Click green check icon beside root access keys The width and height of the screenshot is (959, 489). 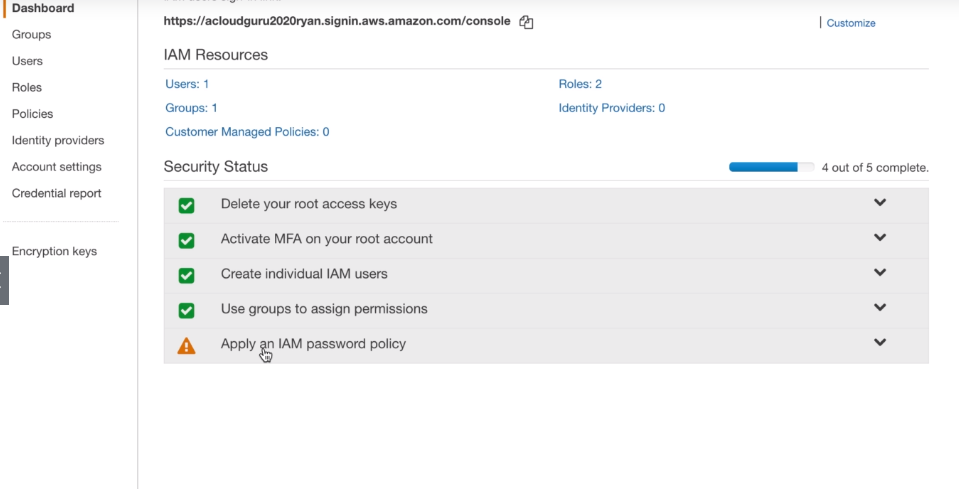[x=186, y=205]
